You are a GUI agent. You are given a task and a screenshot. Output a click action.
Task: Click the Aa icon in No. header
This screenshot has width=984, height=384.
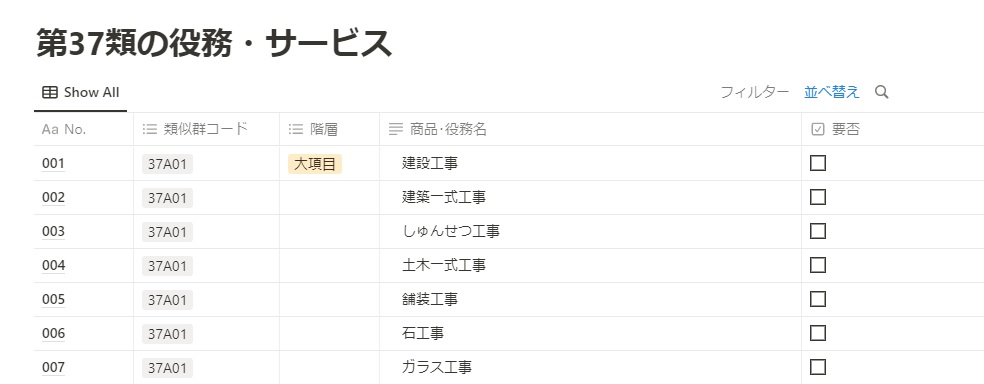click(50, 129)
